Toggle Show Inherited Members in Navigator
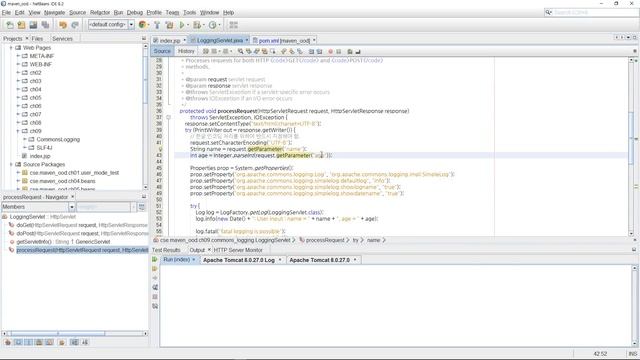This screenshot has width=640, height=360. [8, 342]
